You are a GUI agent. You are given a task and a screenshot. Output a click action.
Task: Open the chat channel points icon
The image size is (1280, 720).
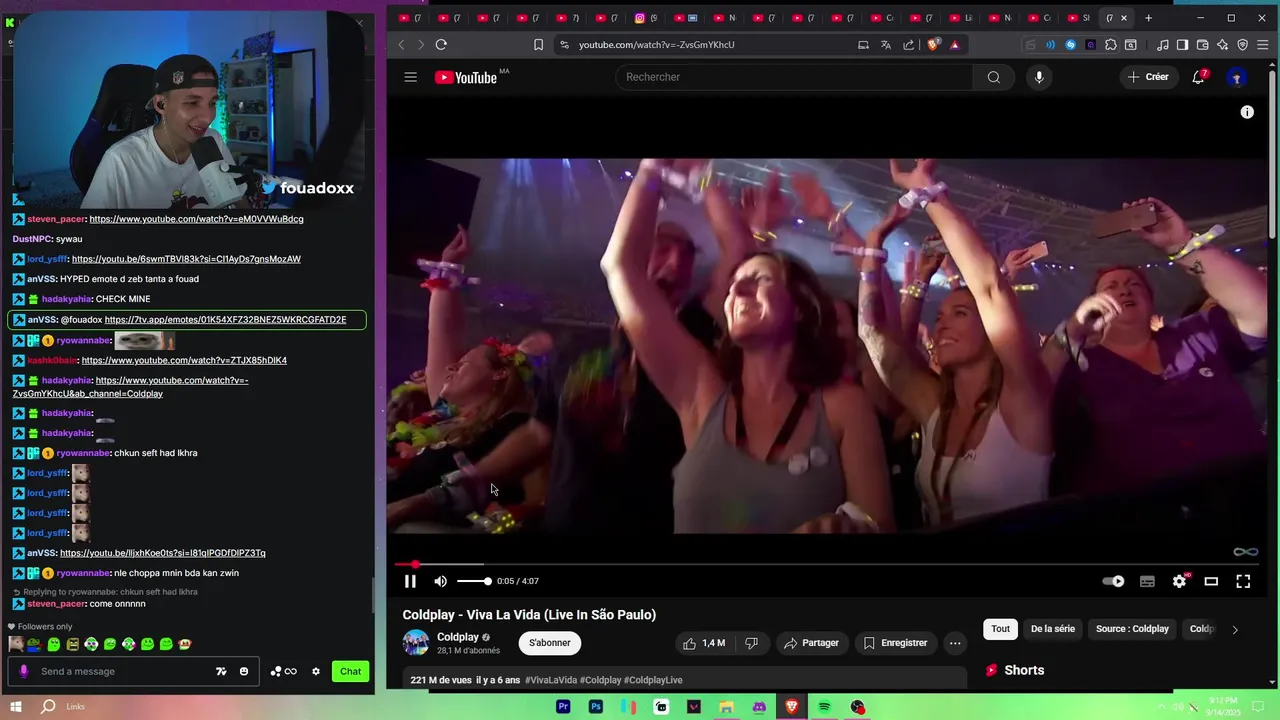pyautogui.click(x=283, y=671)
